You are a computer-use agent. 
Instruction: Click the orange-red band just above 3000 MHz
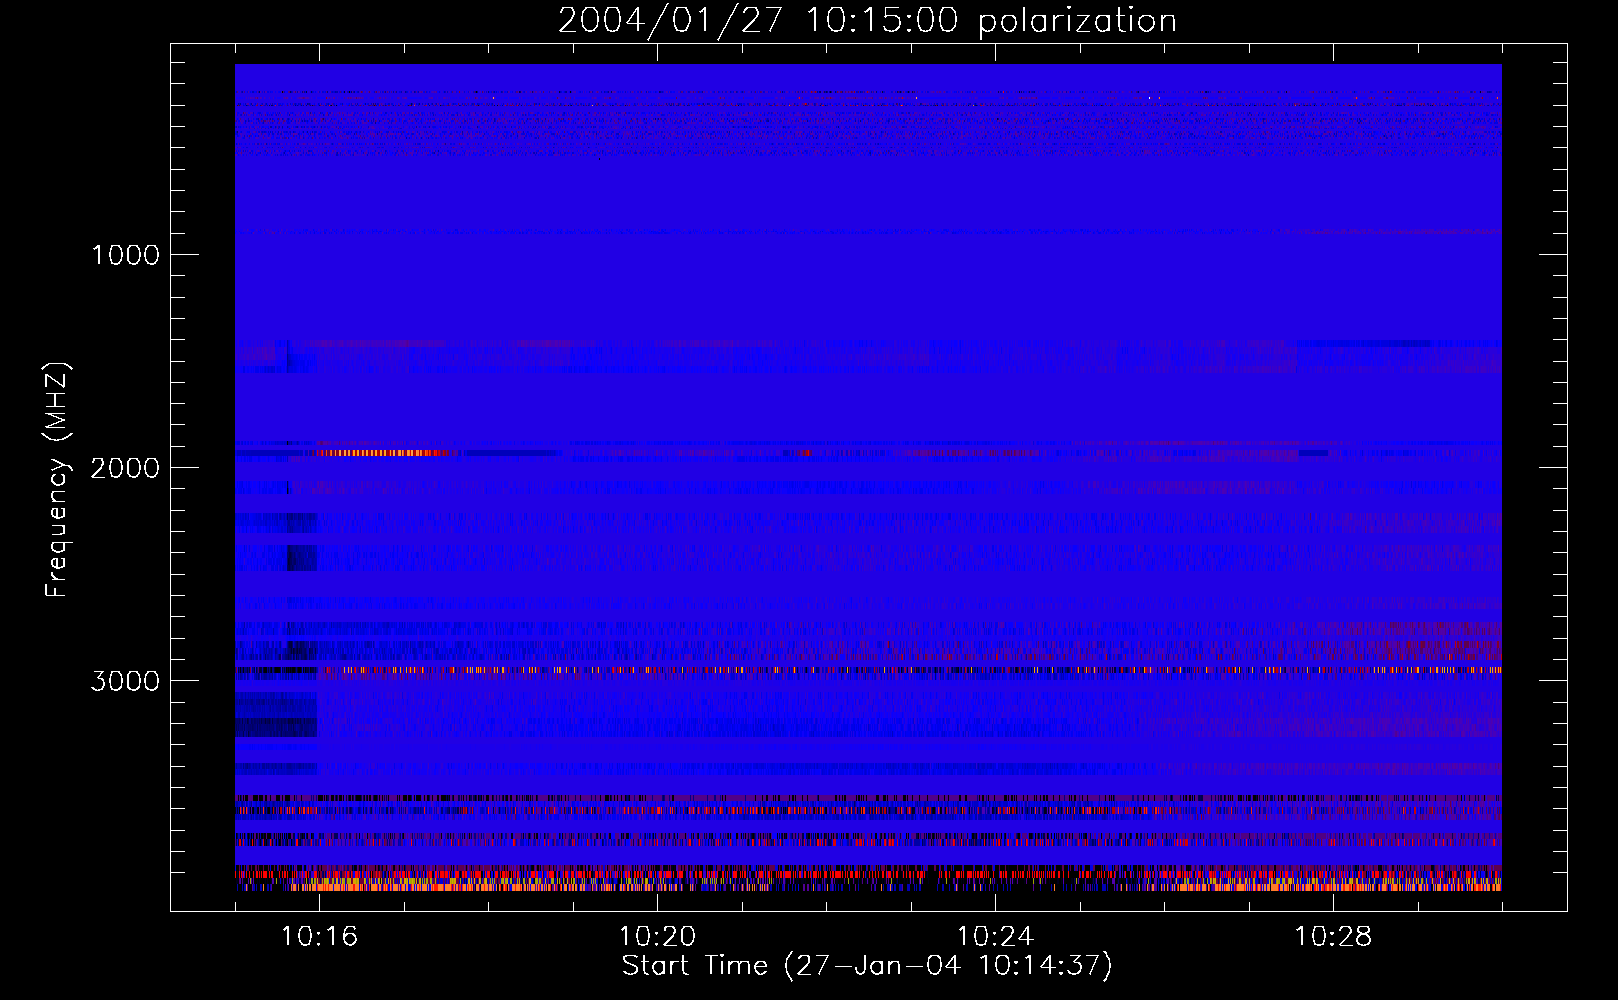point(868,670)
